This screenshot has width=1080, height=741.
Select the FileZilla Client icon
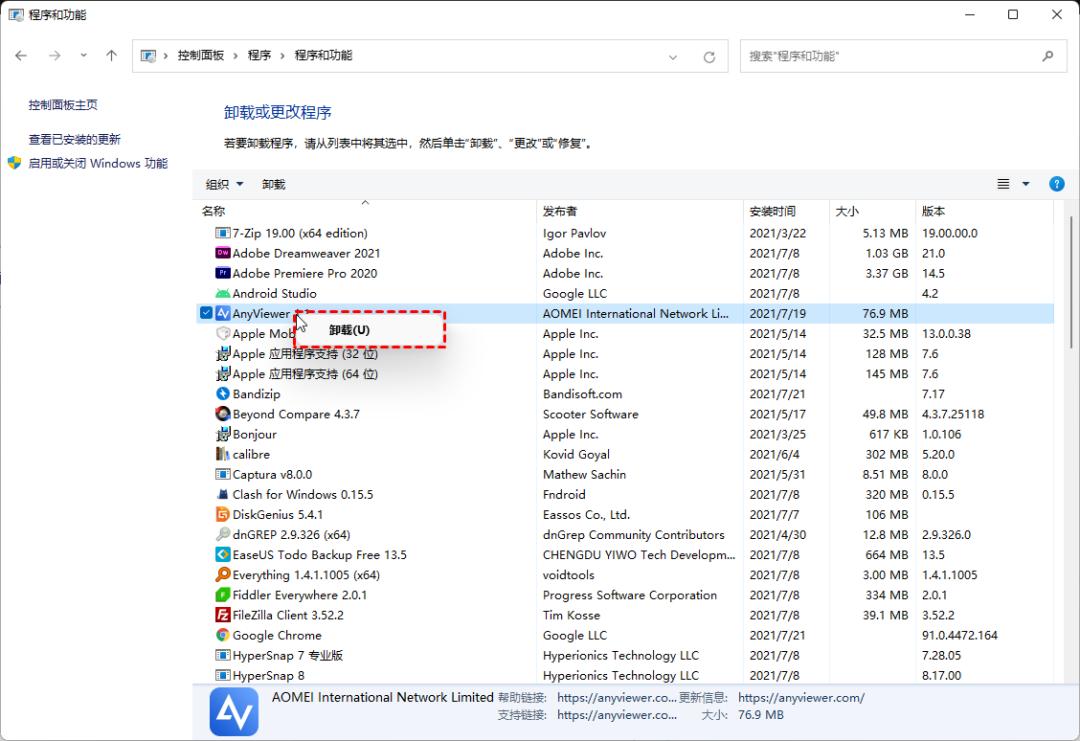tap(222, 615)
